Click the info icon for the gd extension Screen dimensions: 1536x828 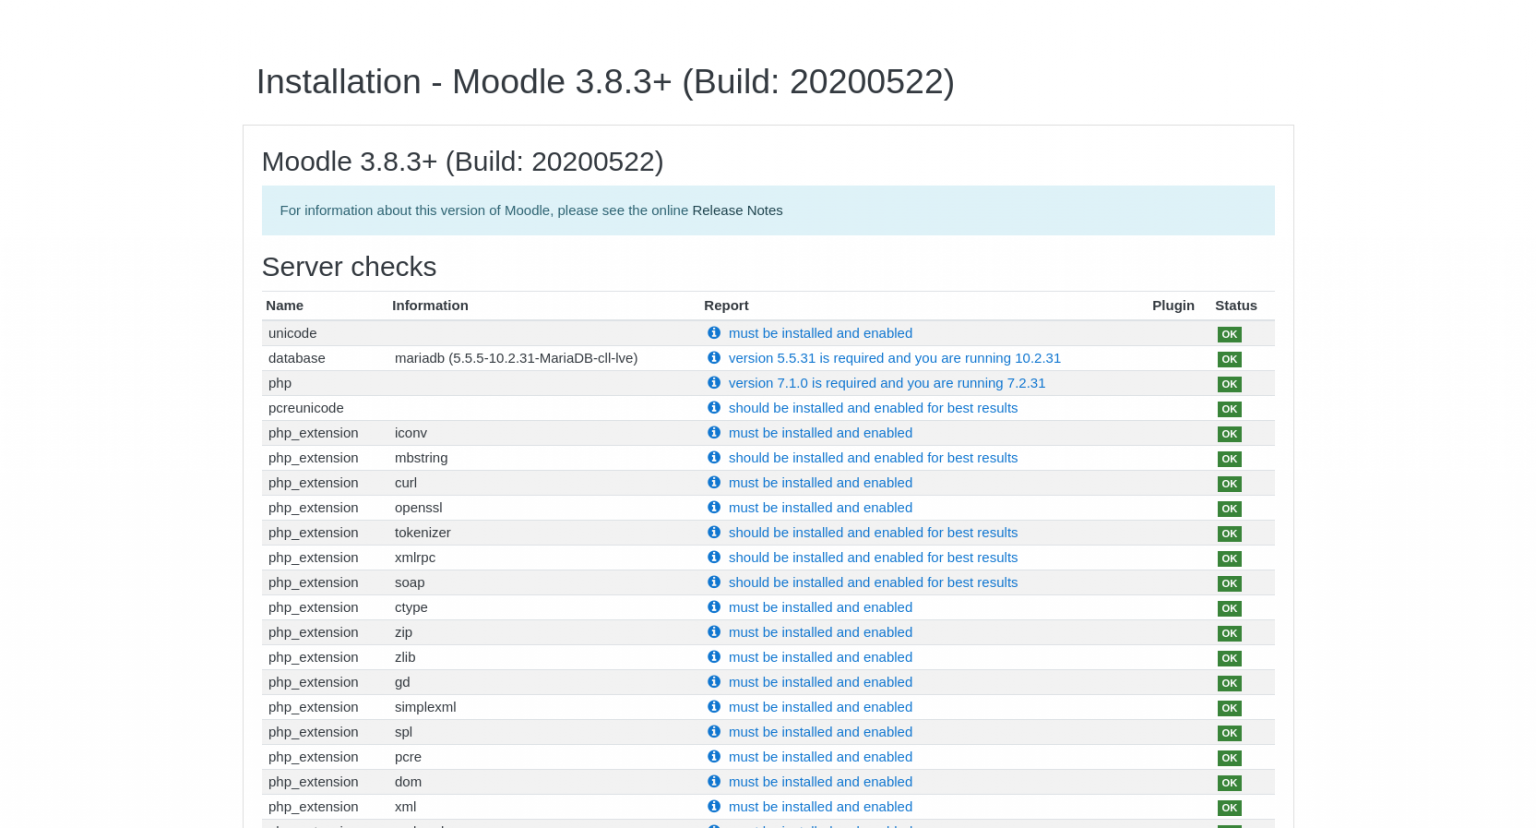tap(714, 682)
